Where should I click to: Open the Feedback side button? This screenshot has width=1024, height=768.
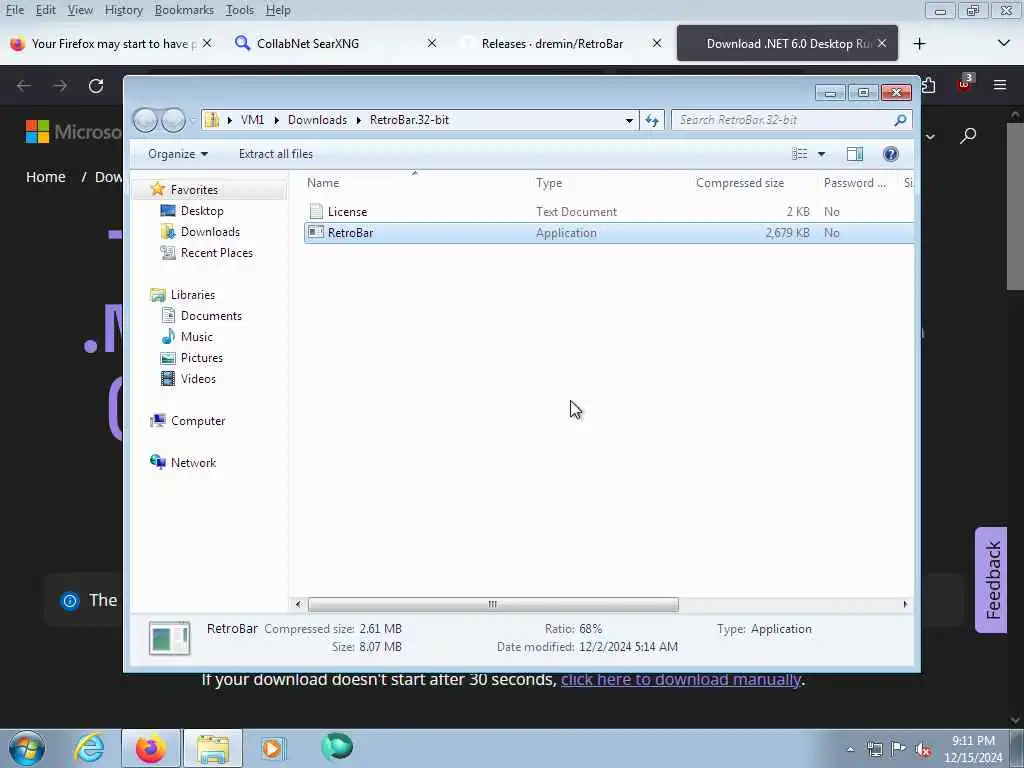(x=992, y=580)
